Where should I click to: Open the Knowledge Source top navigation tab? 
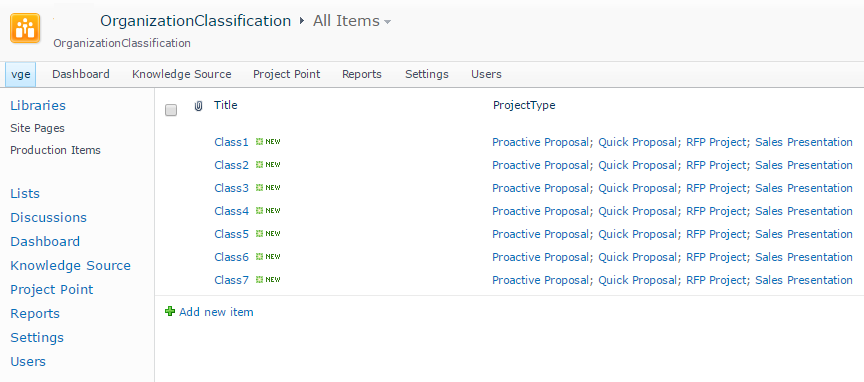tap(182, 74)
